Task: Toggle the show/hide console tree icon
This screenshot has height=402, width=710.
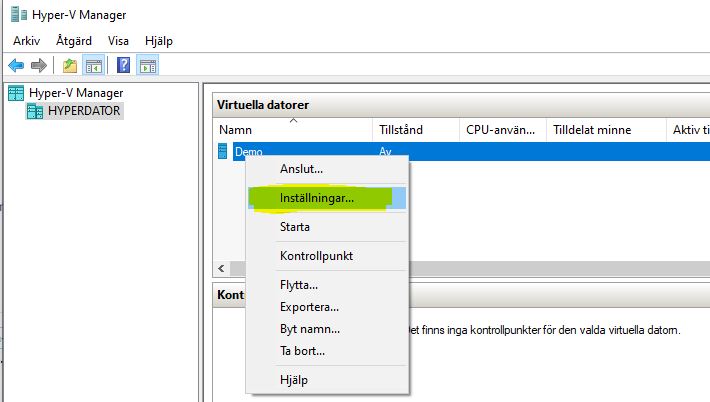Action: pos(94,66)
